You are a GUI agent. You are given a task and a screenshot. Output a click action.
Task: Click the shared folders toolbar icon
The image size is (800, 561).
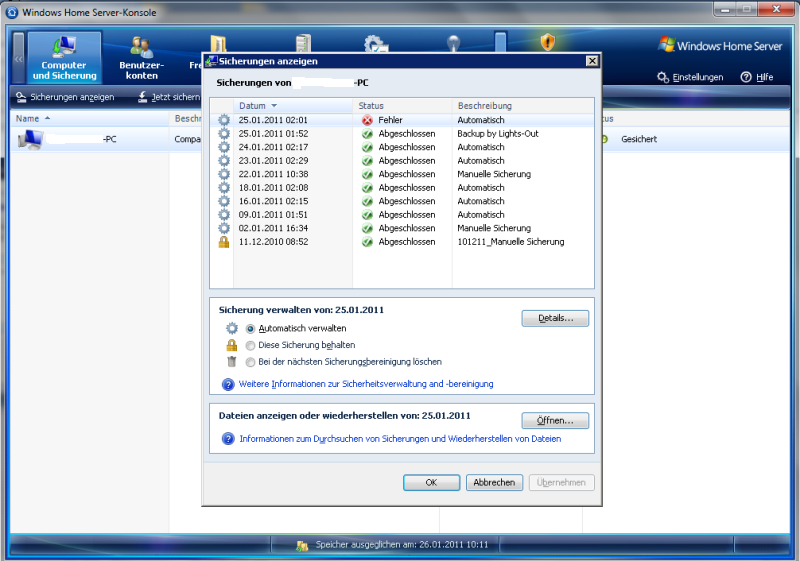pyautogui.click(x=218, y=43)
